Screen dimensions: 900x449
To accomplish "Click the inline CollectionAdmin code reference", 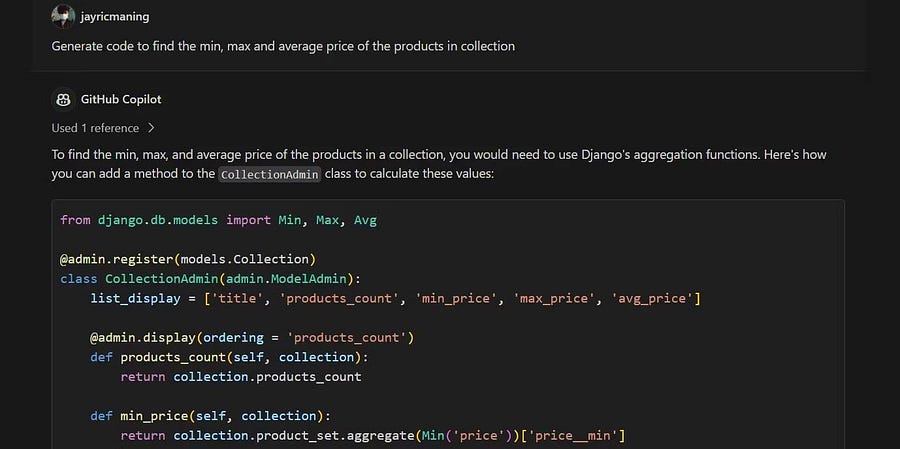I will (x=270, y=174).
